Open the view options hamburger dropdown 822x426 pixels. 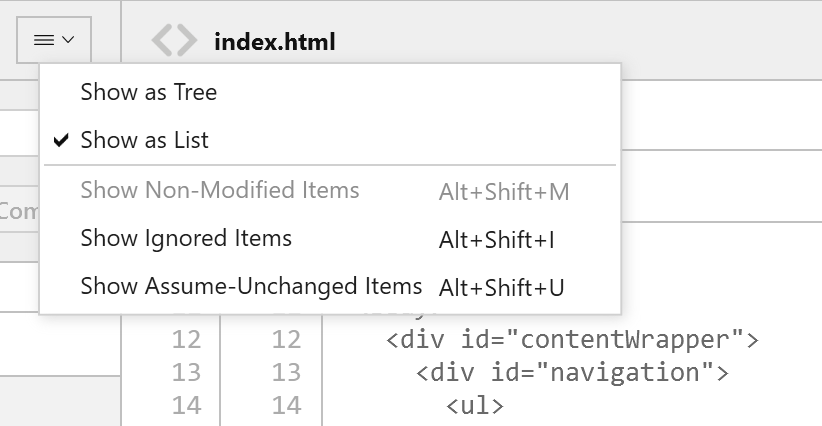click(54, 40)
